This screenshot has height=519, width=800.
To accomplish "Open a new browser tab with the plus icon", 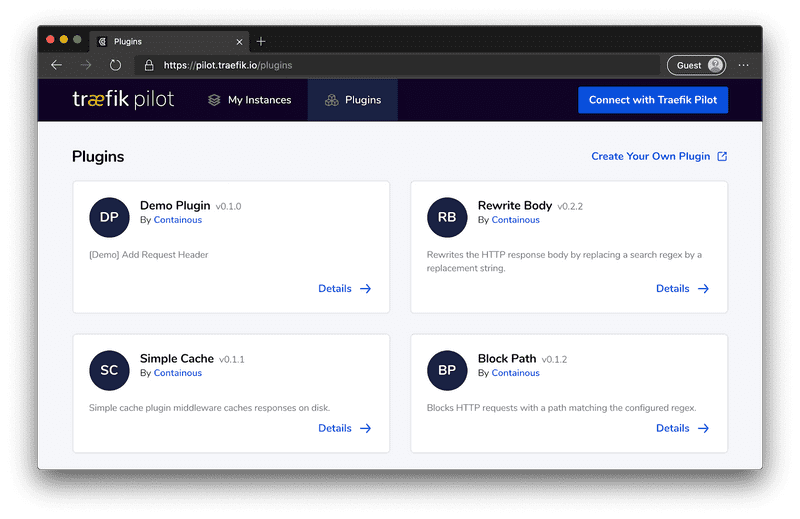I will (x=261, y=41).
